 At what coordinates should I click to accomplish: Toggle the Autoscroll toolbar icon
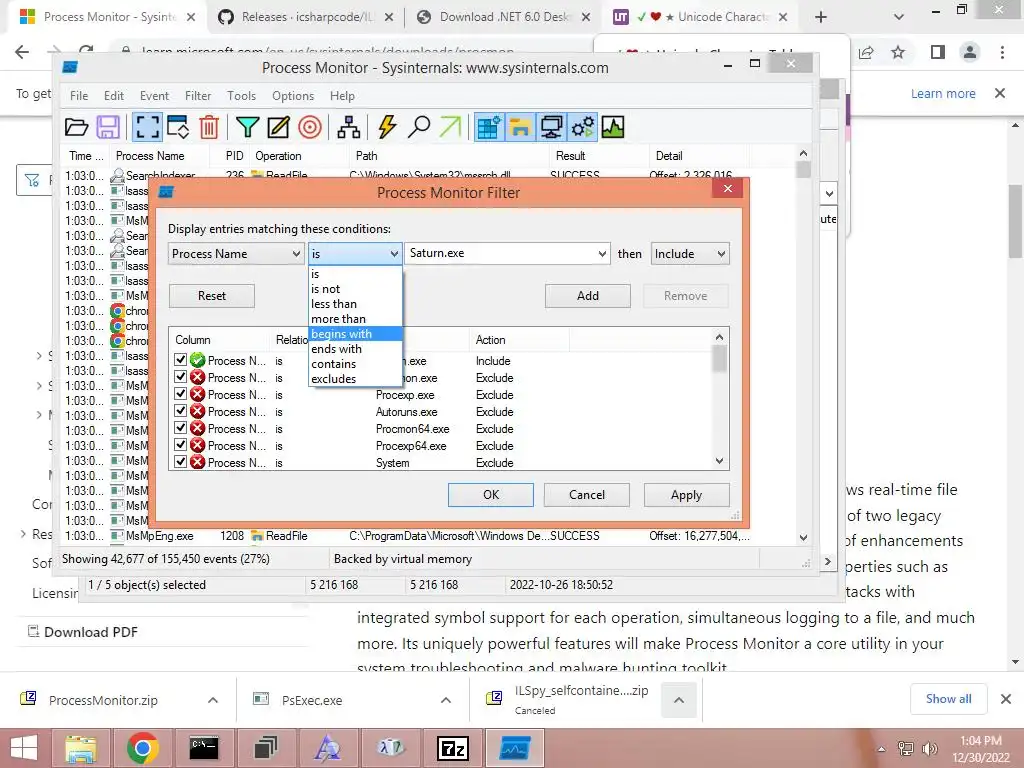[x=178, y=127]
